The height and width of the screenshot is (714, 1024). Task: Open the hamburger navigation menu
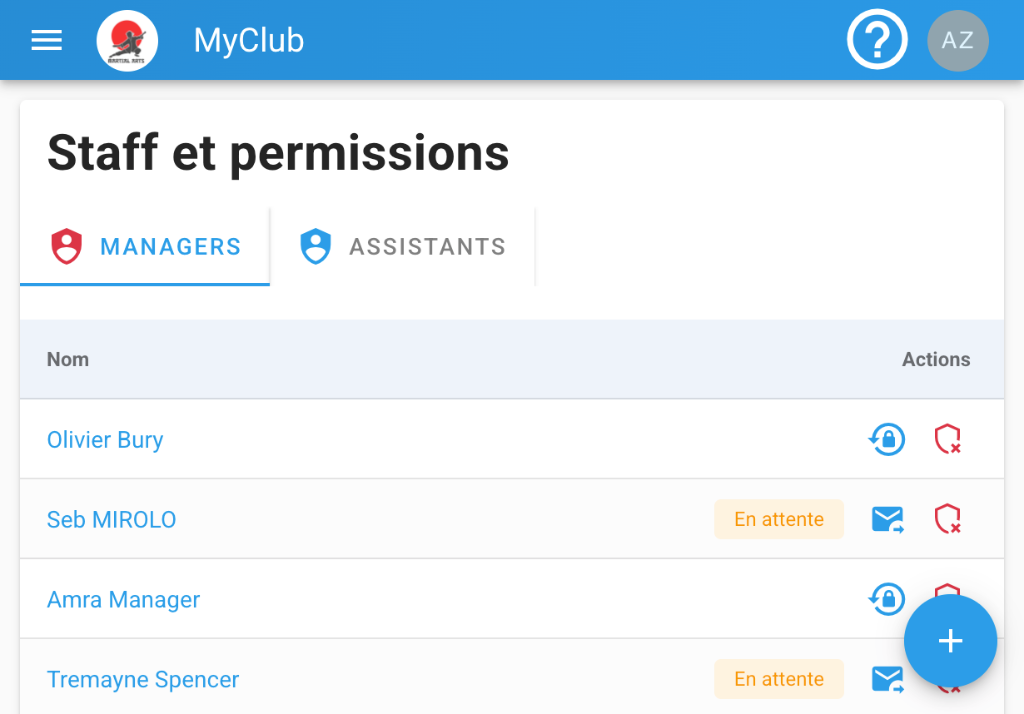click(x=46, y=40)
